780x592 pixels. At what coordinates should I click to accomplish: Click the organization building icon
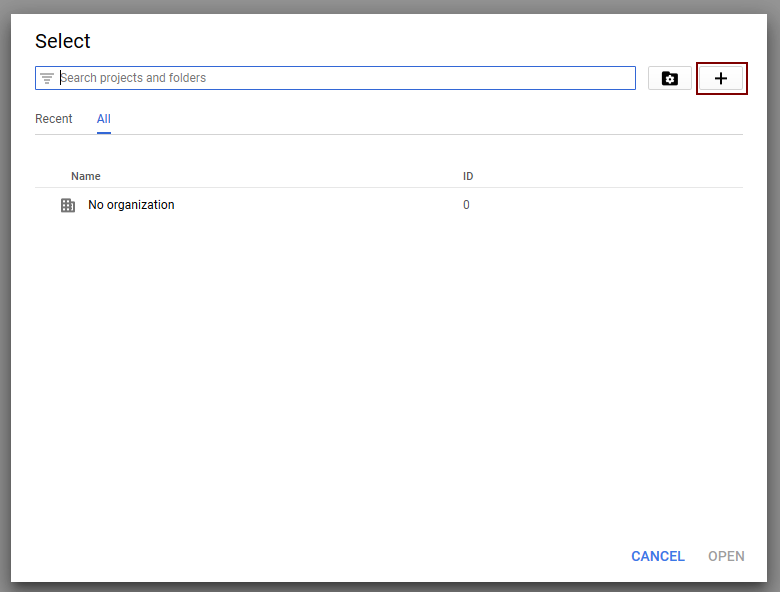tap(68, 205)
